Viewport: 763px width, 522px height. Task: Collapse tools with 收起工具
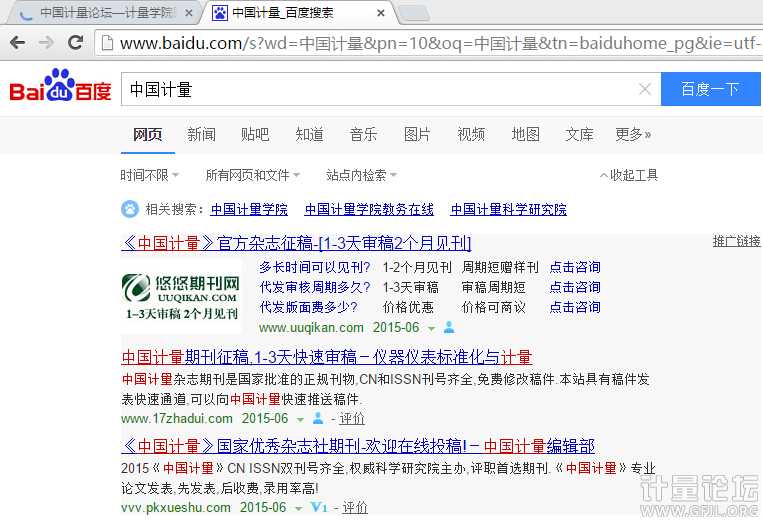point(629,175)
